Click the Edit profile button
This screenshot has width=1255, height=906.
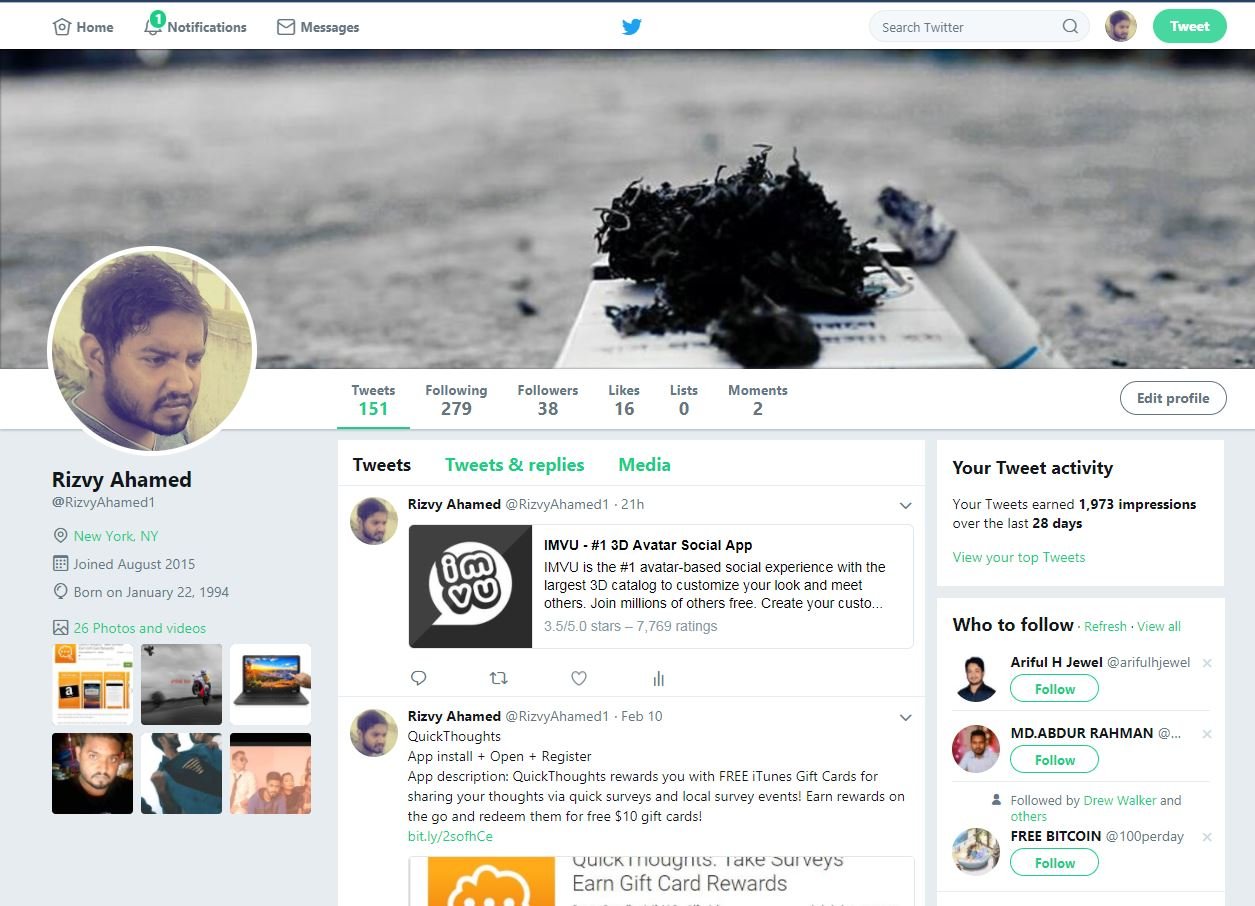[x=1173, y=398]
